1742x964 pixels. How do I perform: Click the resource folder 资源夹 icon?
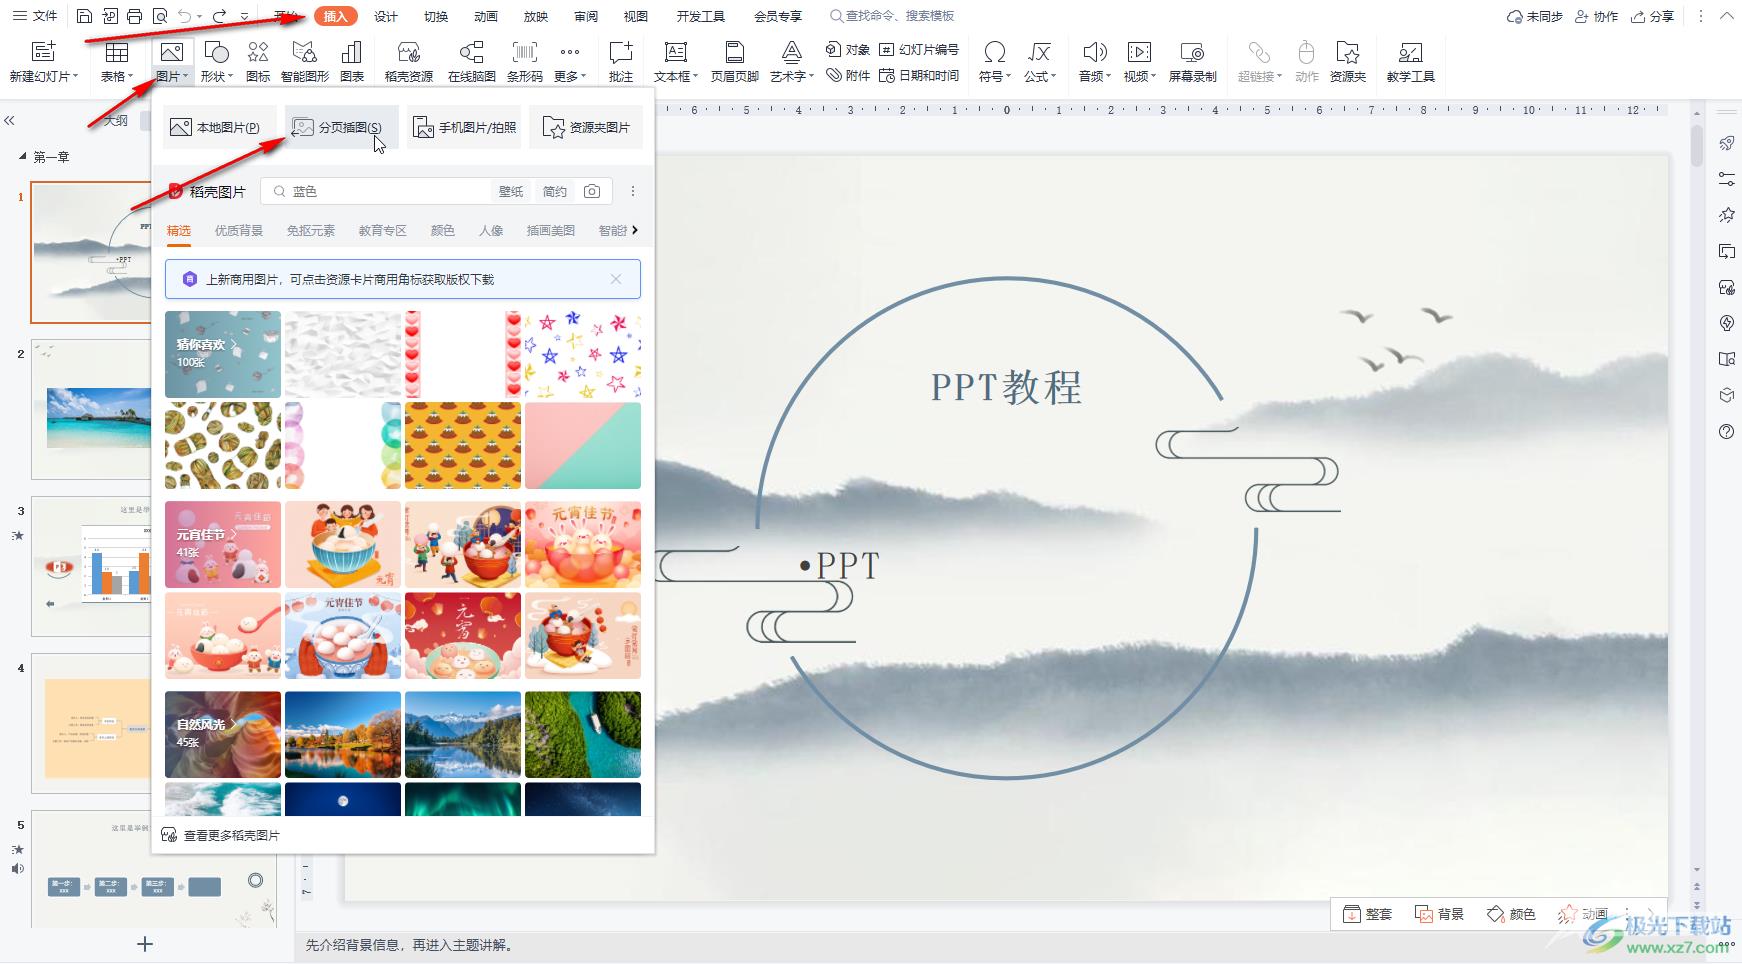(1348, 52)
